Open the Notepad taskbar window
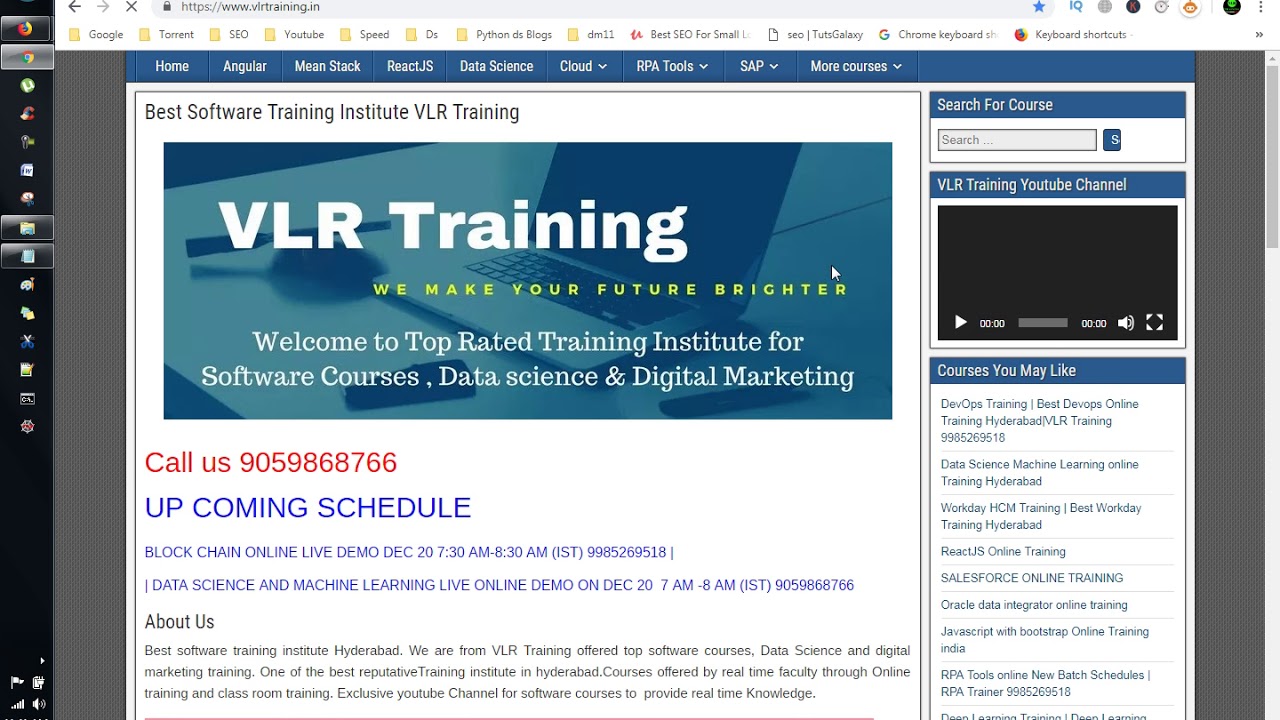This screenshot has width=1280, height=720. pos(27,256)
